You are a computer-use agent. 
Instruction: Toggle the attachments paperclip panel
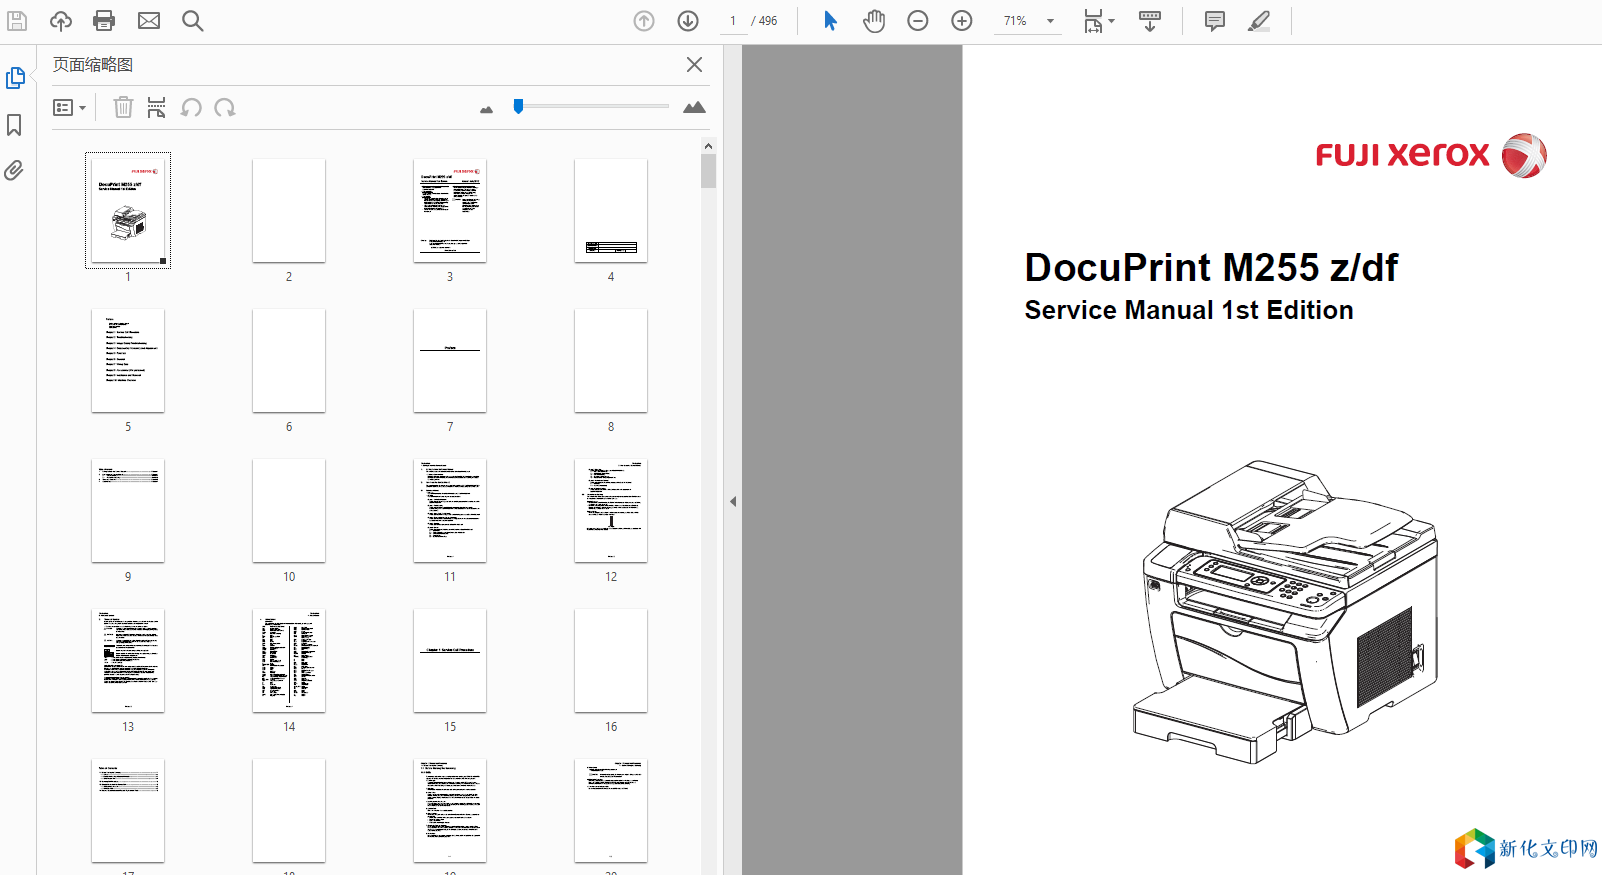coord(14,171)
